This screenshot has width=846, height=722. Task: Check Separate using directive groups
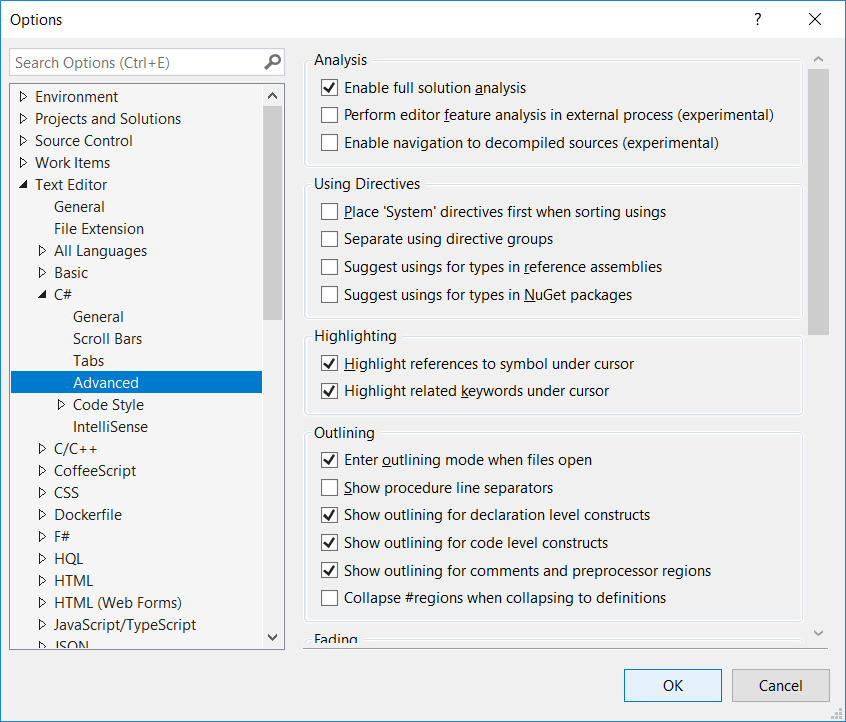(x=329, y=239)
